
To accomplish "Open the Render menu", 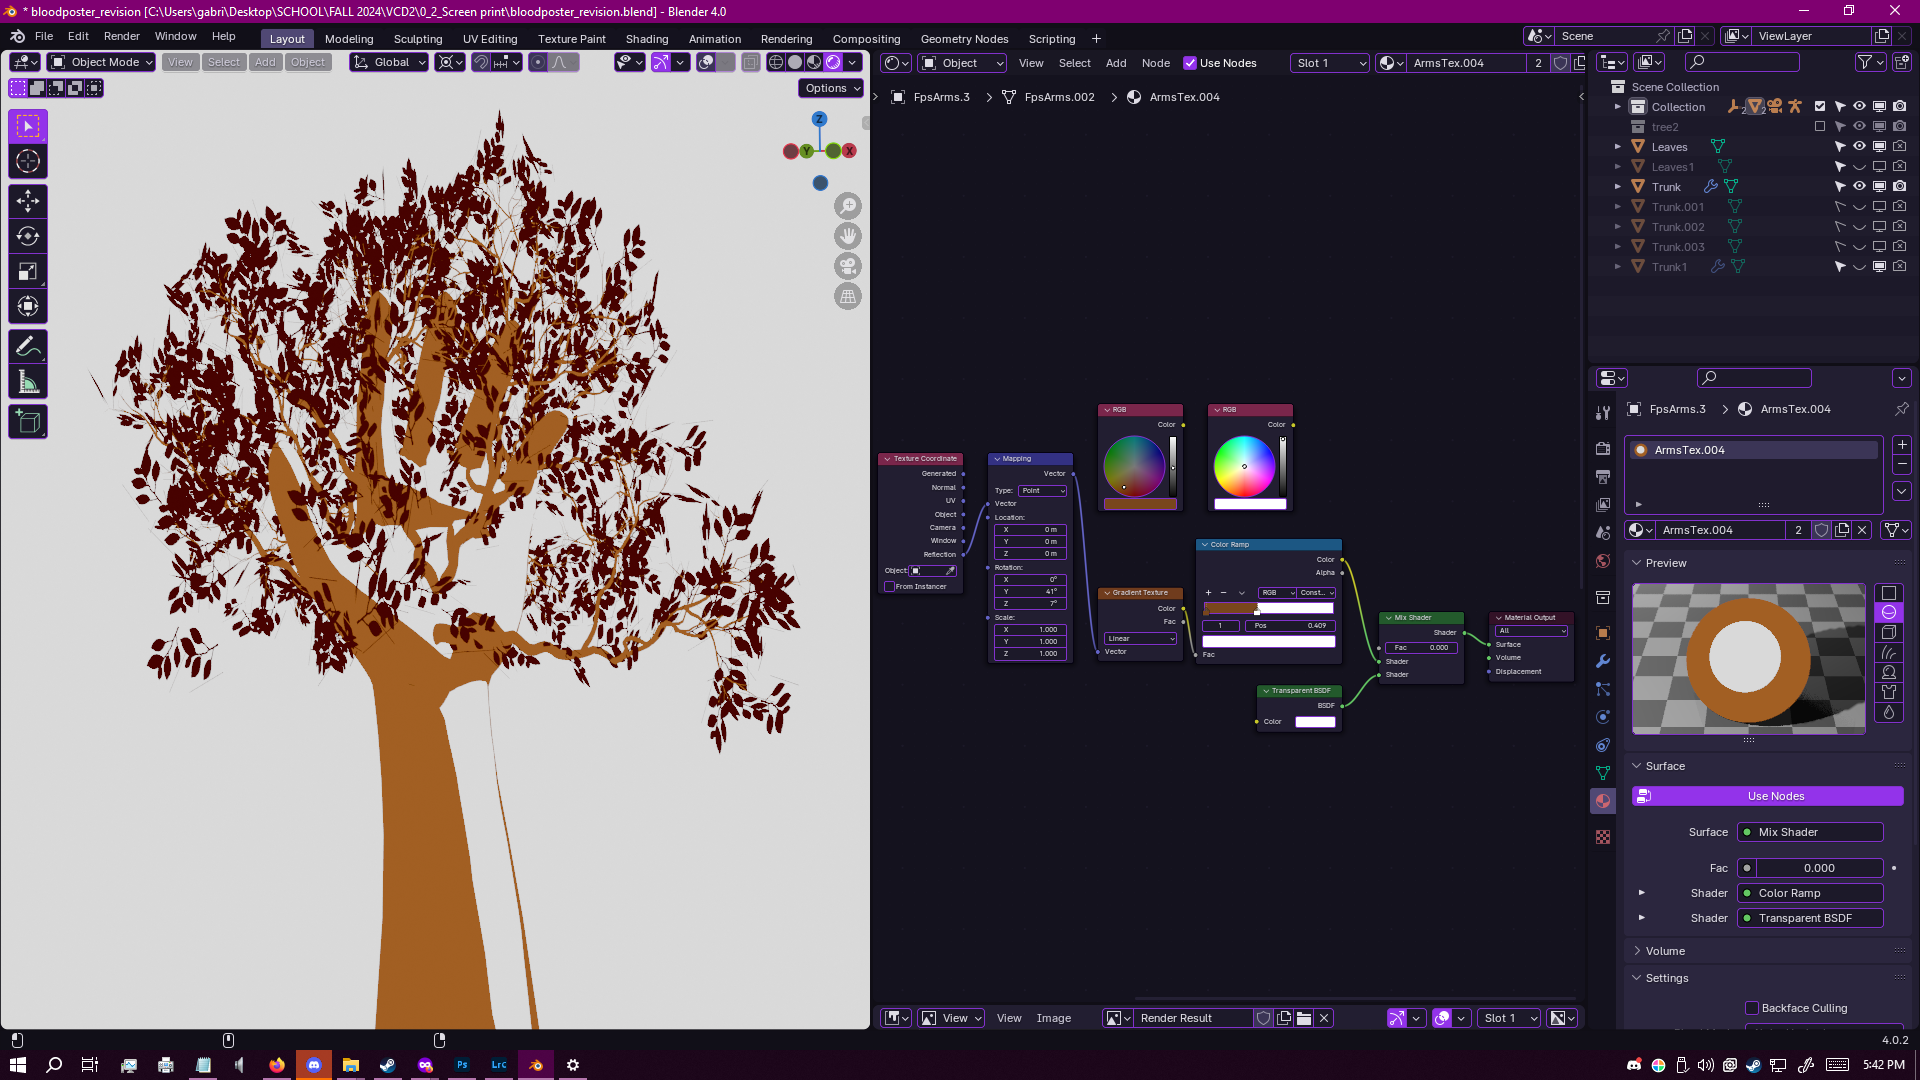I will tap(121, 36).
